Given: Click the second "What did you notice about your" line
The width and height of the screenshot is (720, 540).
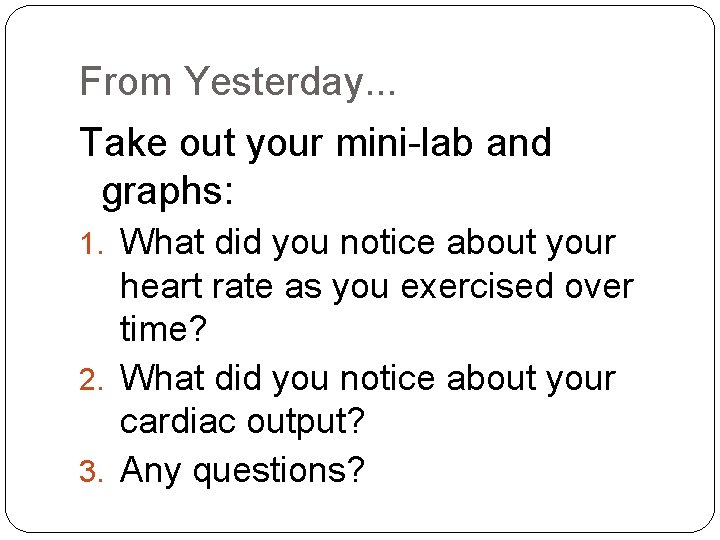Looking at the screenshot, I should tap(368, 380).
